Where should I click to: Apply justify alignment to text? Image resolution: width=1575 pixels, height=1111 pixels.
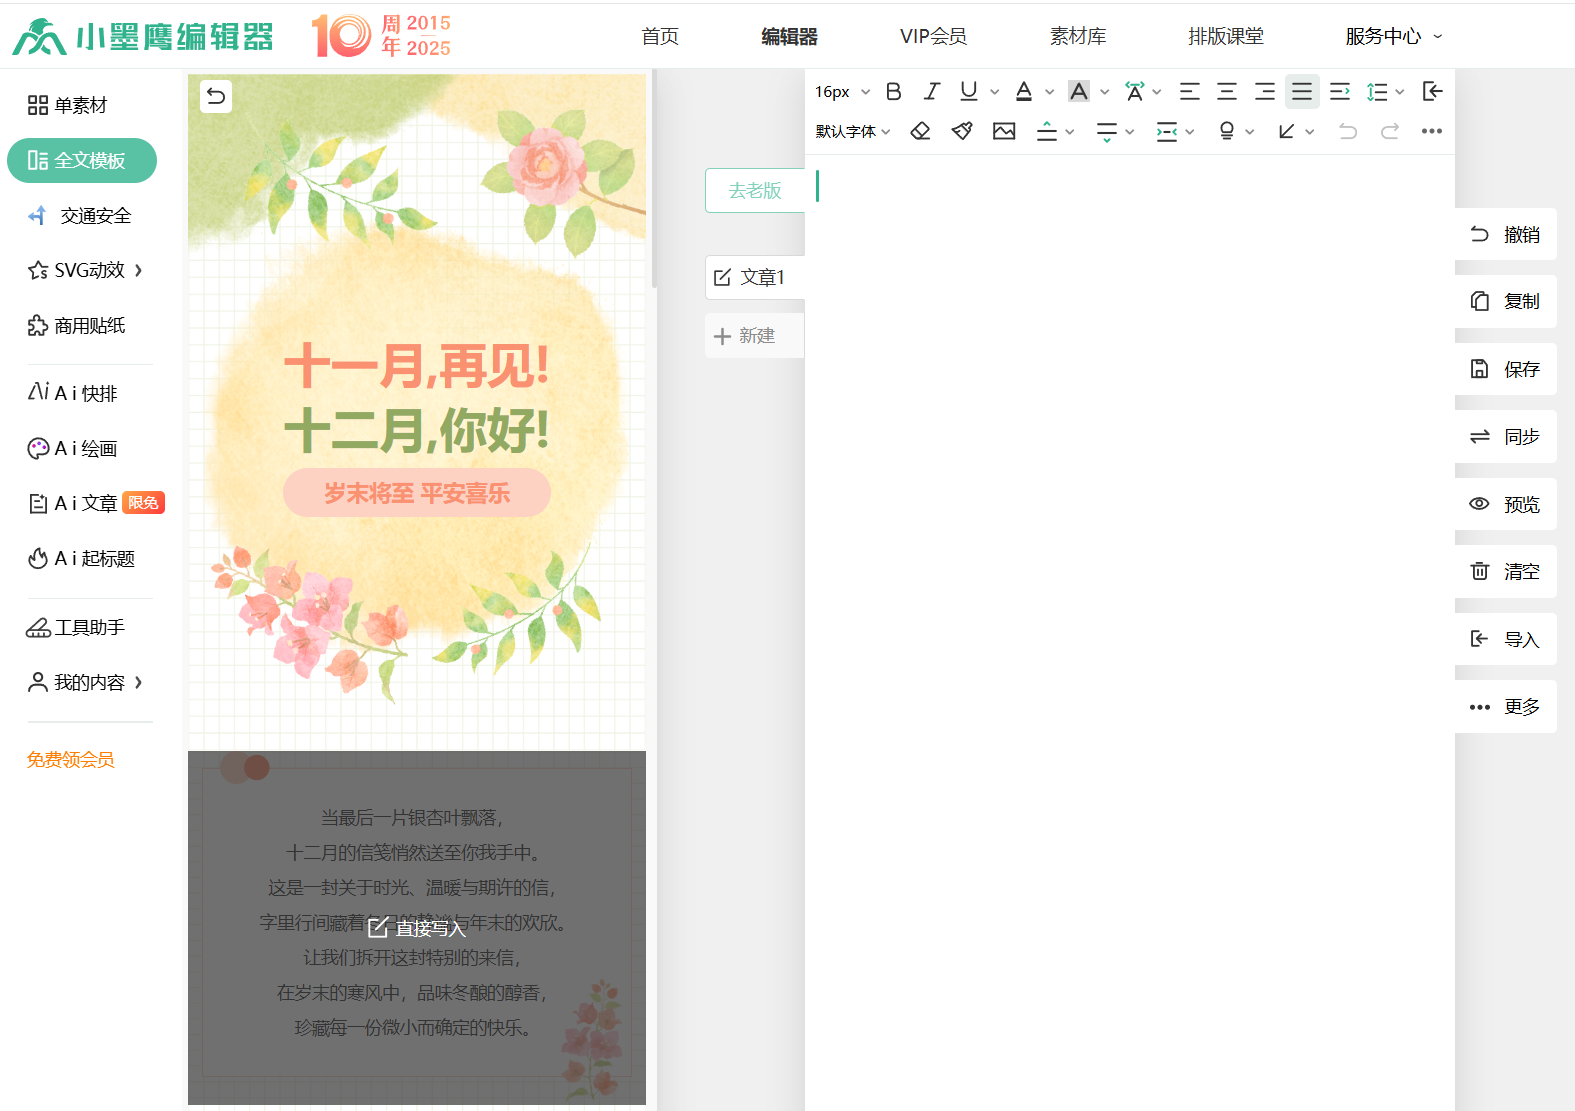pos(1302,92)
